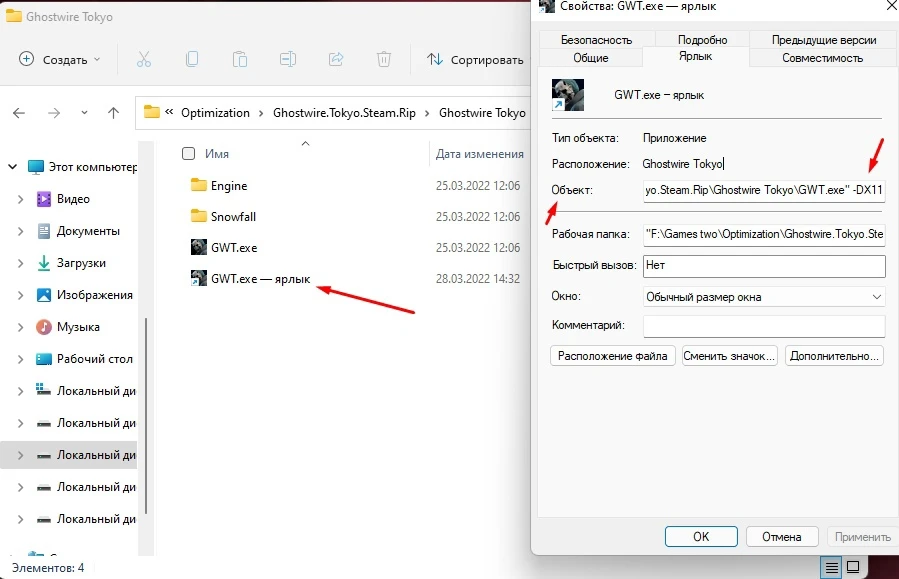This screenshot has width=899, height=579.
Task: Collapse the Этот компьютер tree node
Action: pos(13,167)
